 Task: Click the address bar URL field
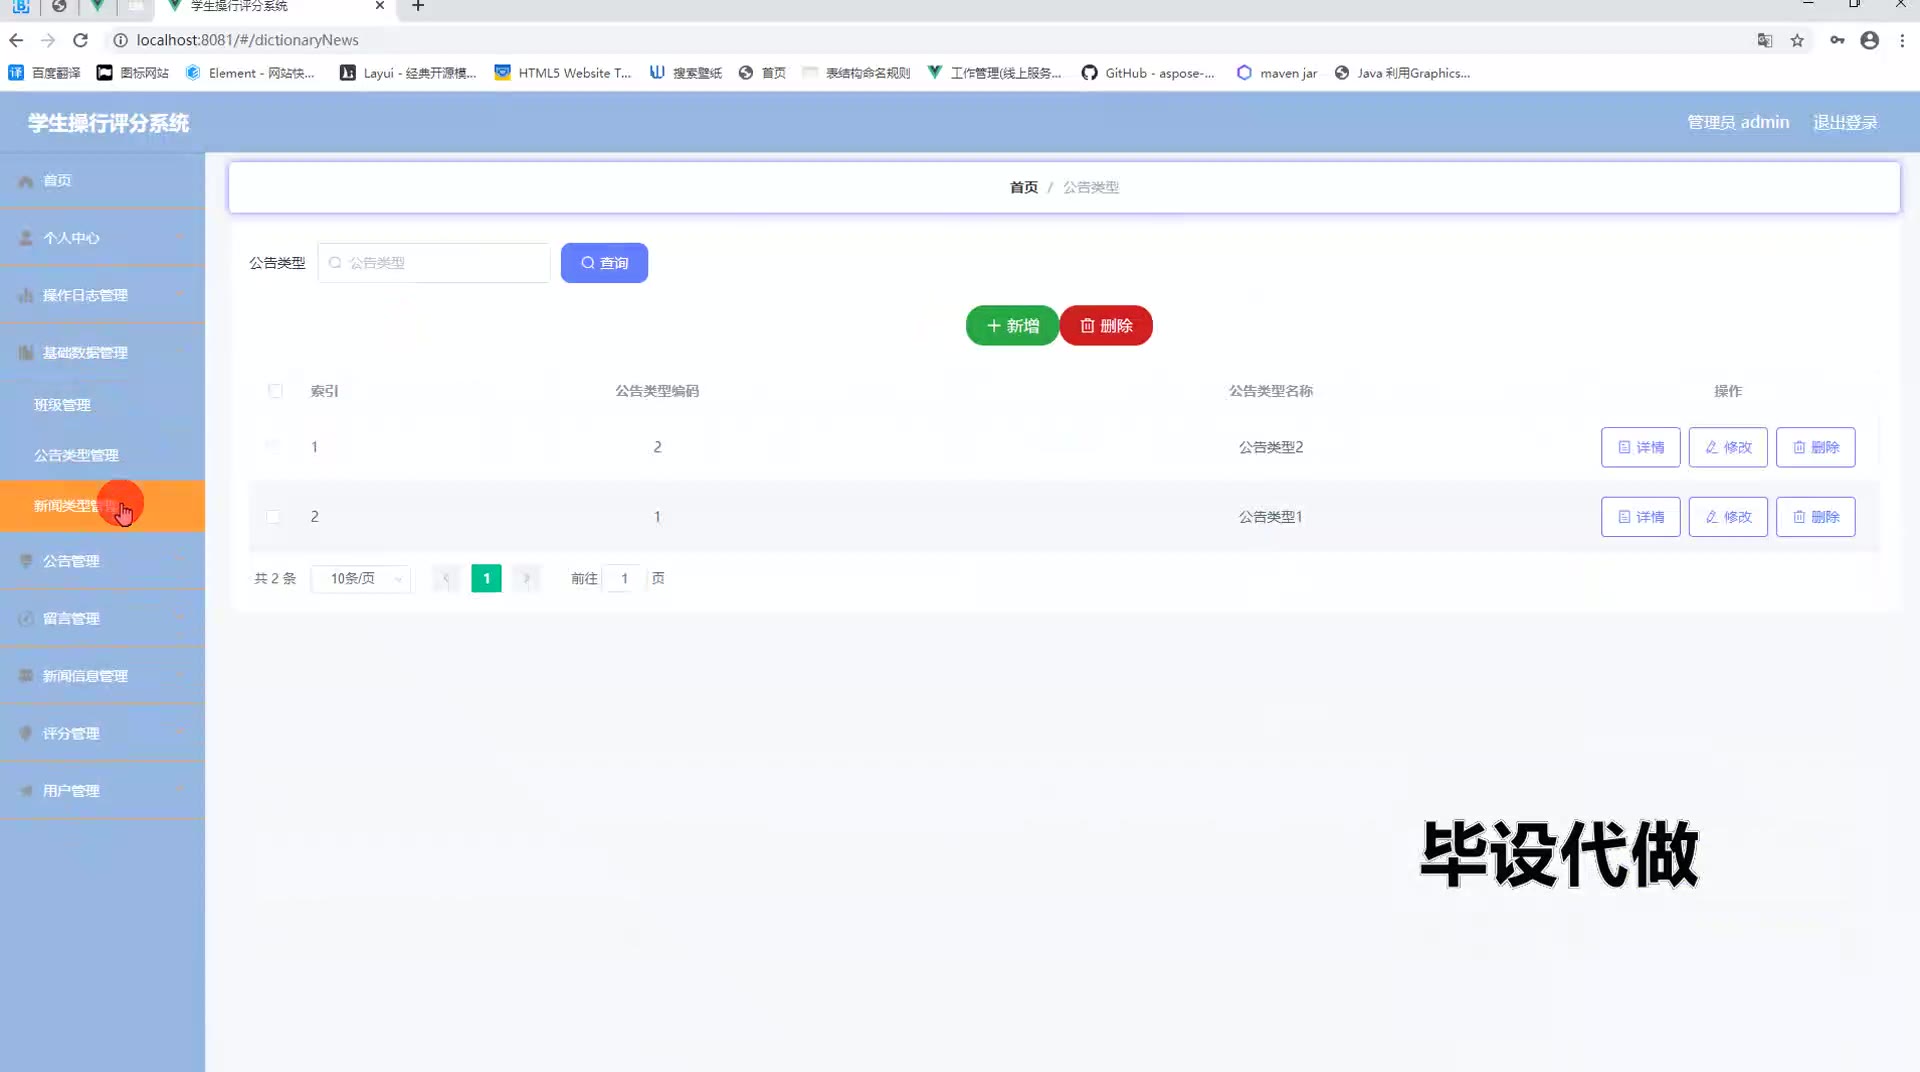(x=930, y=40)
